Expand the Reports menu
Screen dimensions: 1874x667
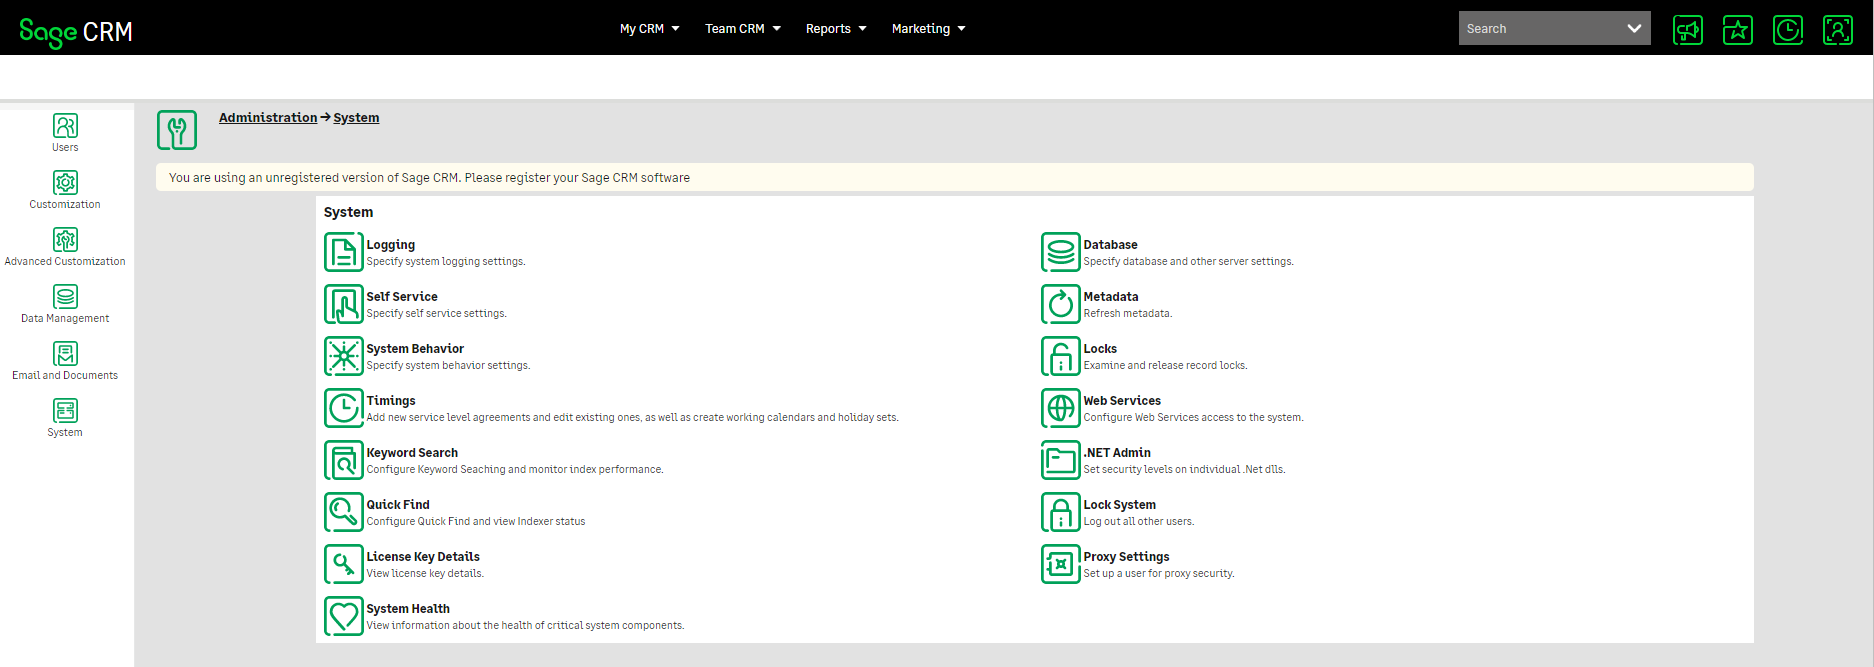pos(836,29)
